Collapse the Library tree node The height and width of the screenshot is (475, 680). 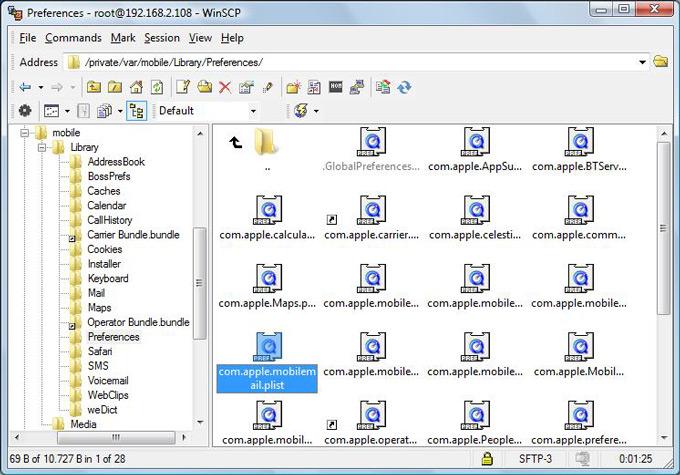point(42,147)
